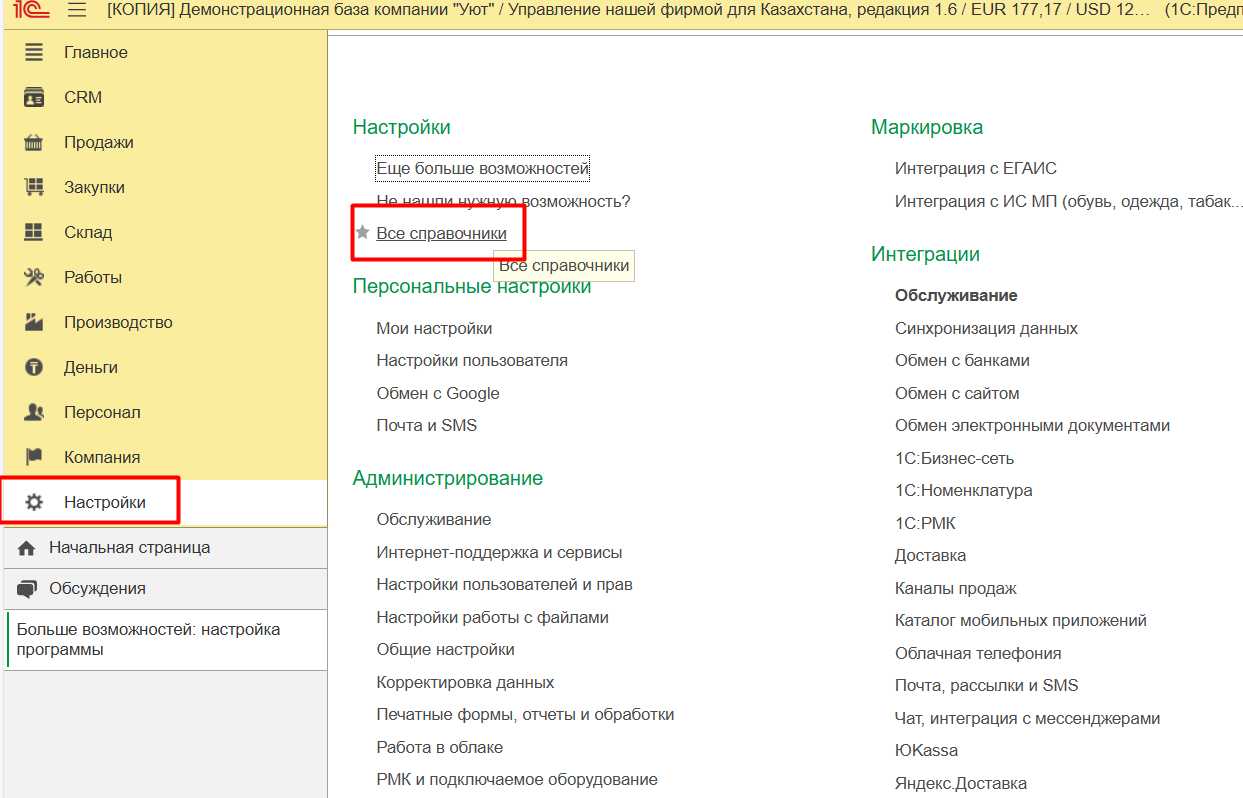The height and width of the screenshot is (798, 1243).
Task: Open the Все справочники link
Action: pos(441,233)
